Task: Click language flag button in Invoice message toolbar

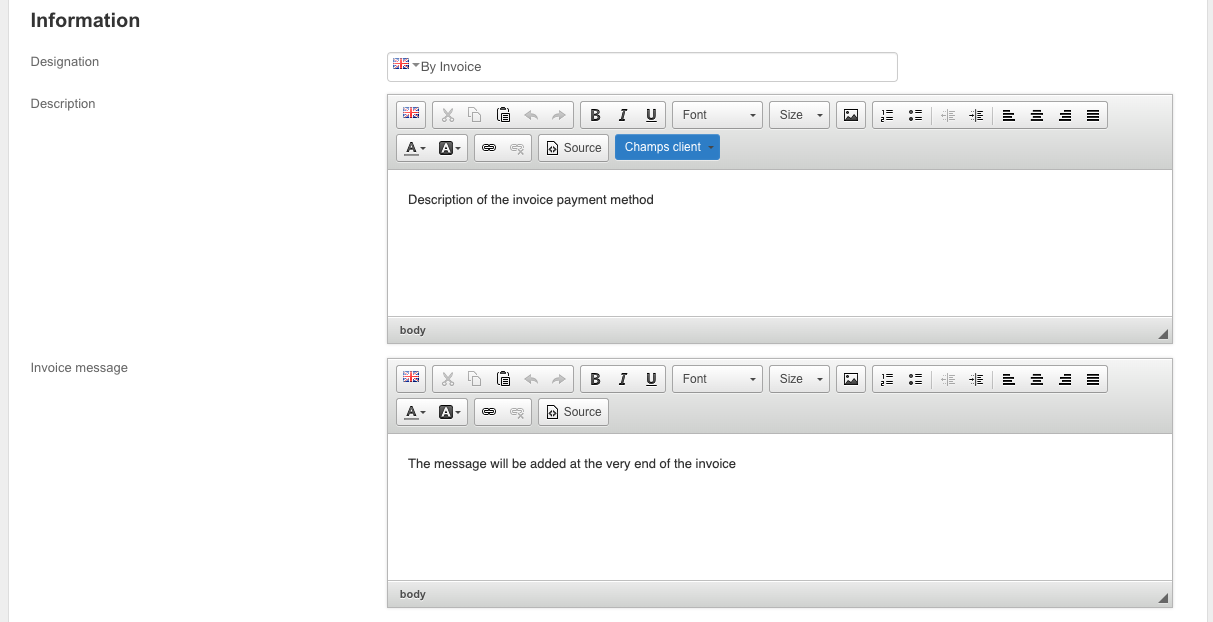Action: click(411, 378)
